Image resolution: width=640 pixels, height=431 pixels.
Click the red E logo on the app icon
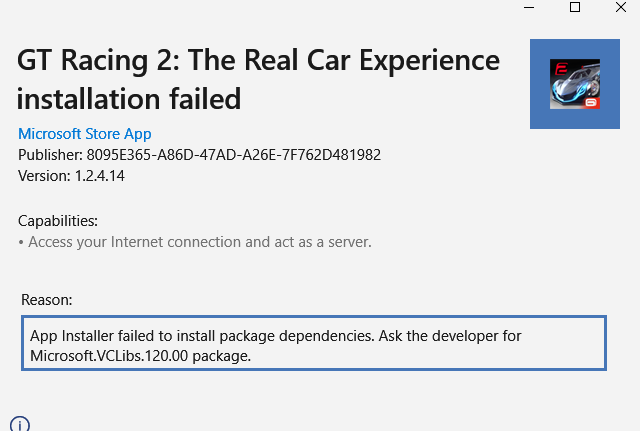561,69
